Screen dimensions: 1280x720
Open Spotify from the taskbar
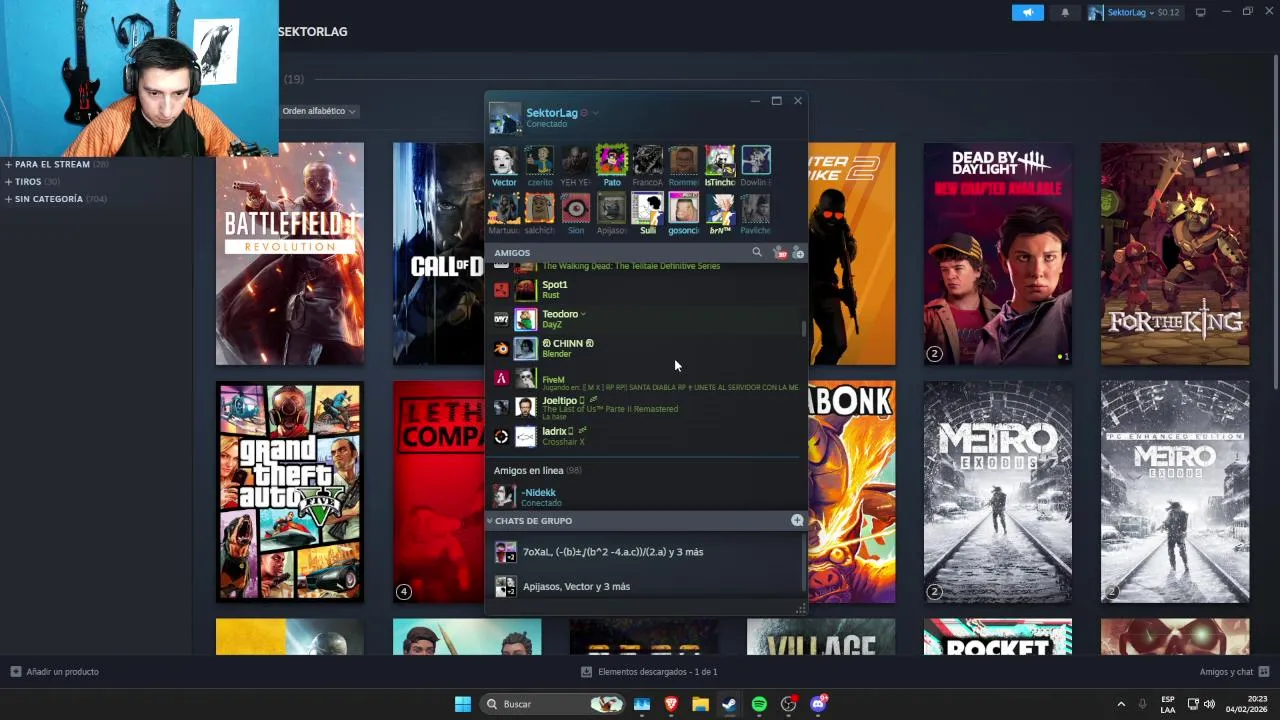pos(759,704)
